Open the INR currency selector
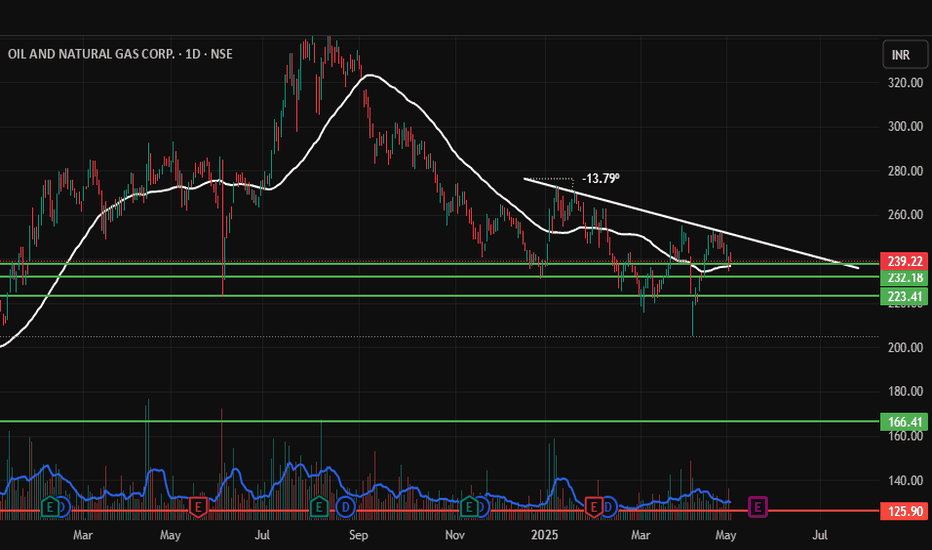Screen dimensions: 932x550 click(x=904, y=55)
